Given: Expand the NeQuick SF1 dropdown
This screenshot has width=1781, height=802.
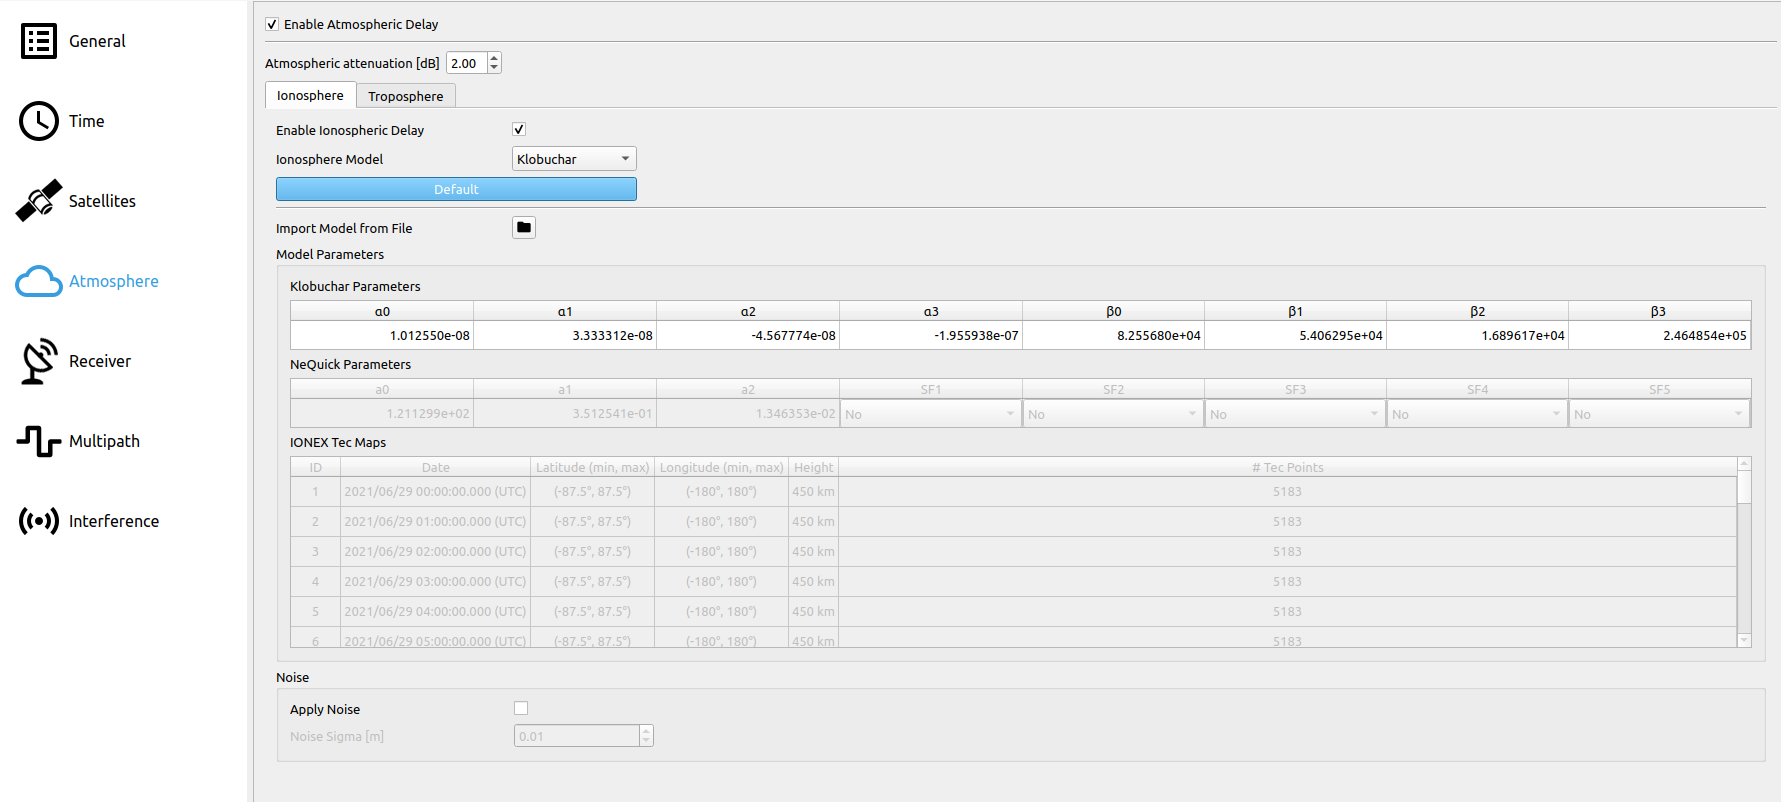Looking at the screenshot, I should coord(930,414).
